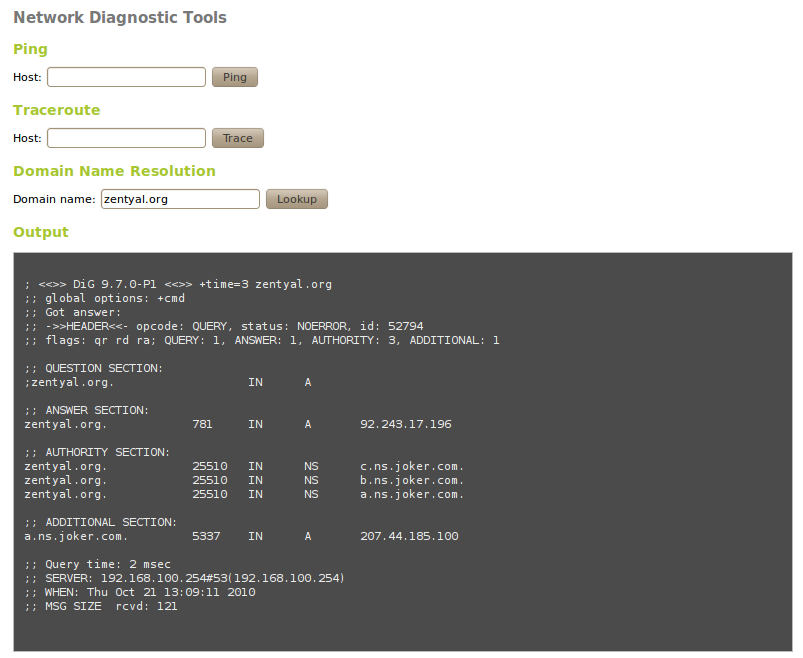Click the Lookup button

click(x=297, y=199)
